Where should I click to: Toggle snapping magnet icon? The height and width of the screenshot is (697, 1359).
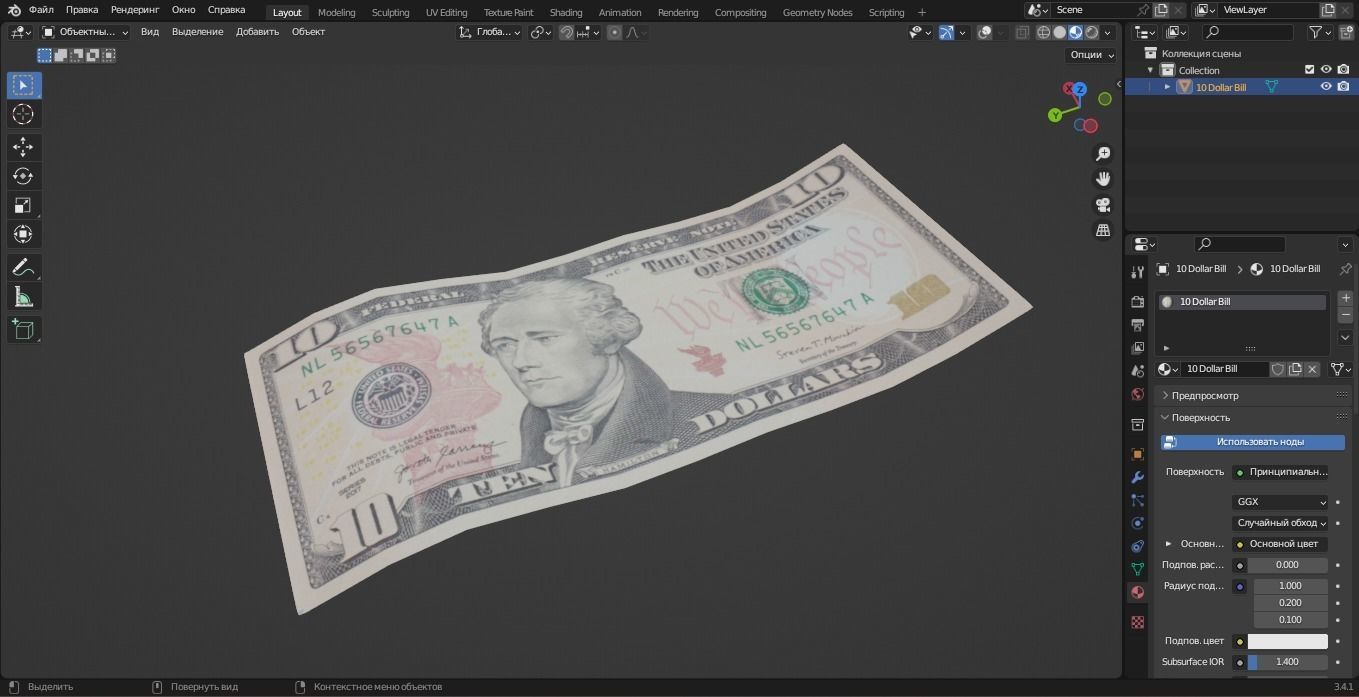[567, 32]
